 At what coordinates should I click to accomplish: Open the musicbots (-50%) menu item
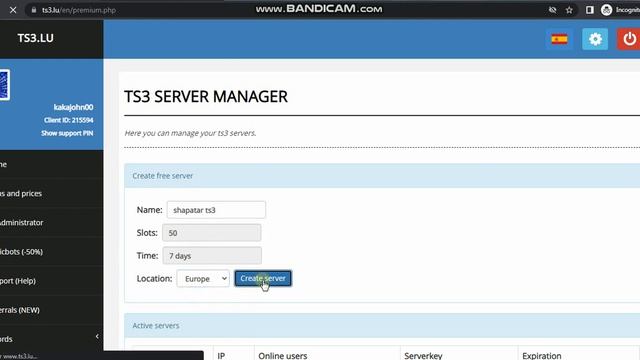click(x=51, y=252)
